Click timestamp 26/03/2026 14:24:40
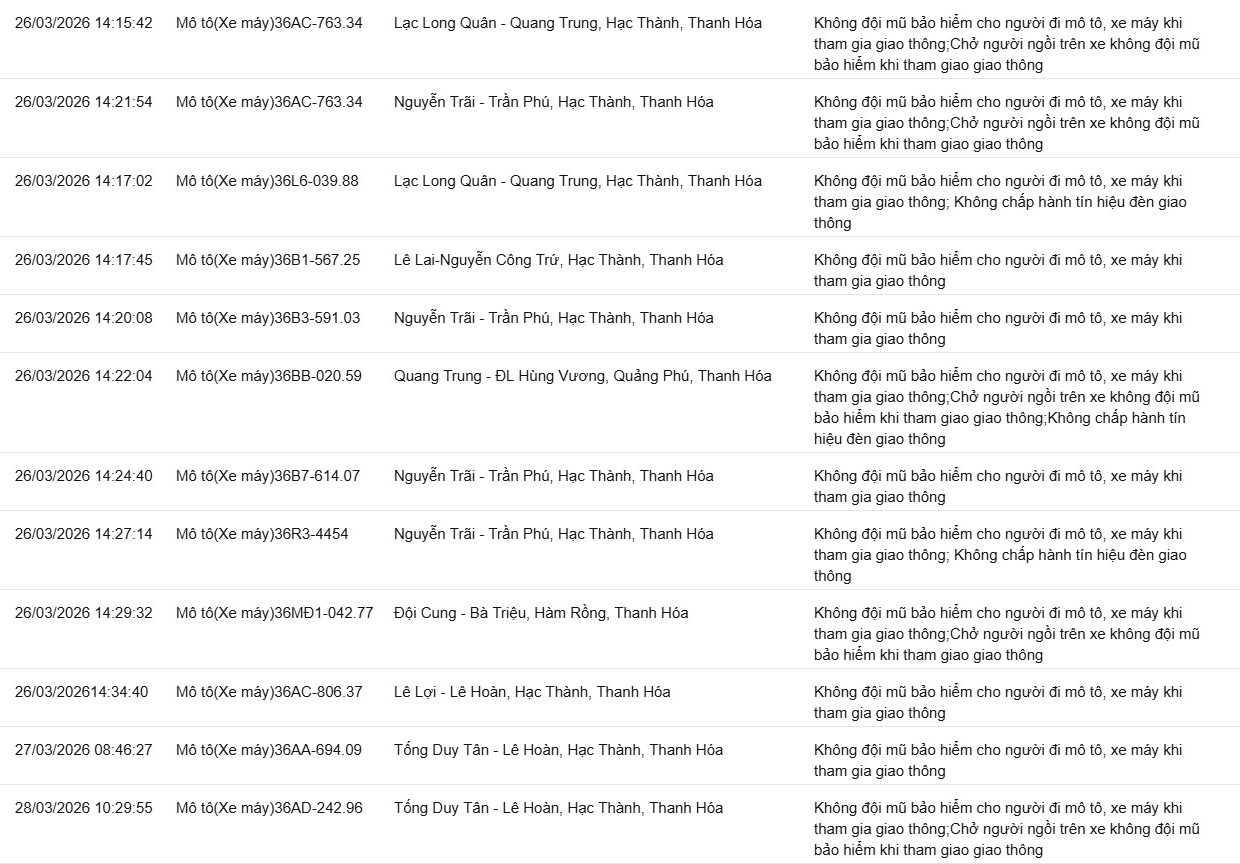Viewport: 1240px width, 864px height. 84,476
